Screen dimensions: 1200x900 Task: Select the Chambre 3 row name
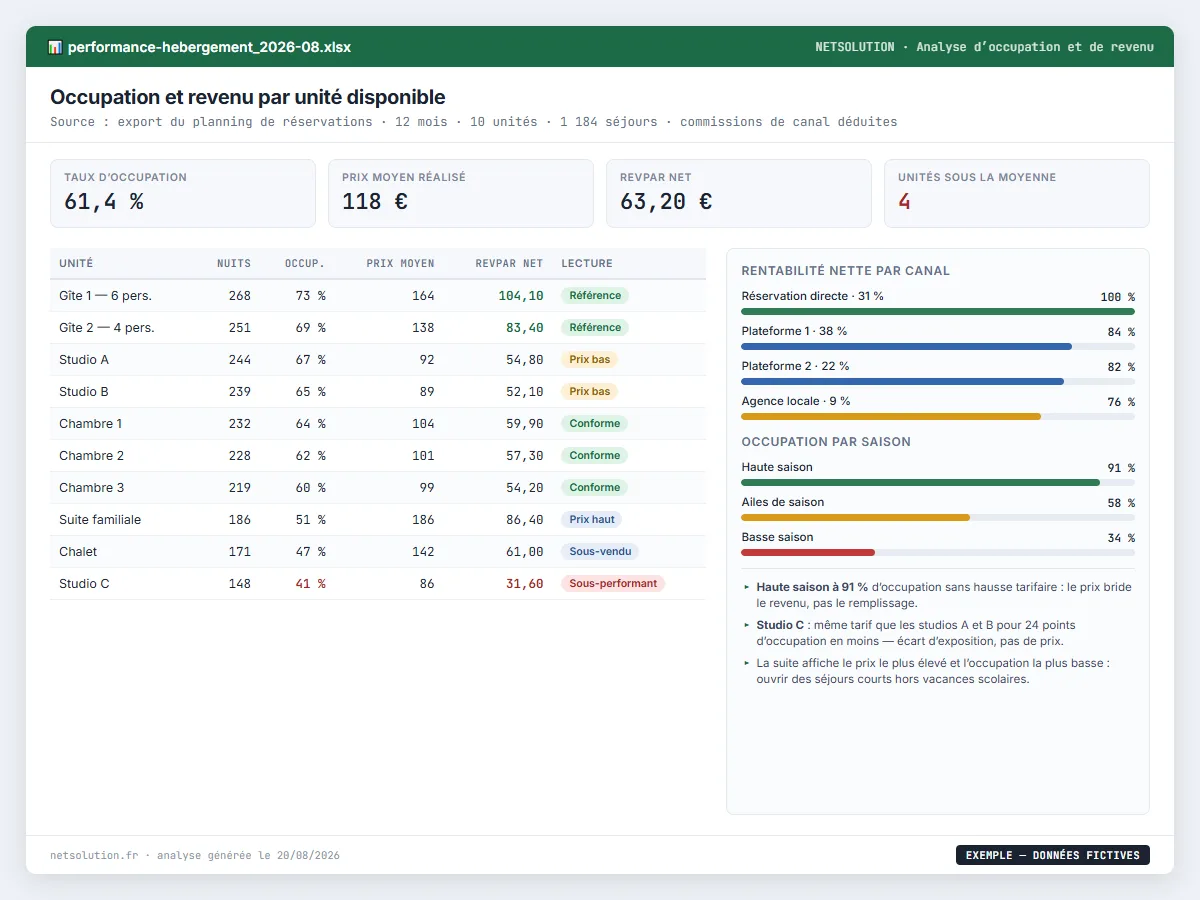click(x=92, y=488)
